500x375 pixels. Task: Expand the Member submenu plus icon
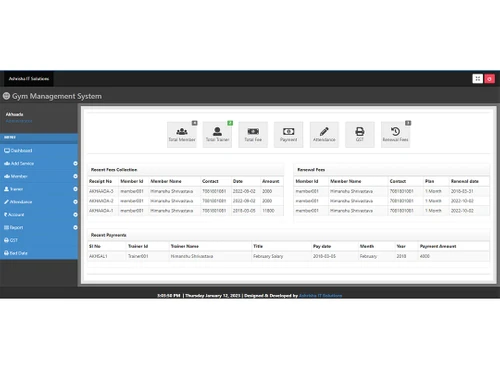75,176
